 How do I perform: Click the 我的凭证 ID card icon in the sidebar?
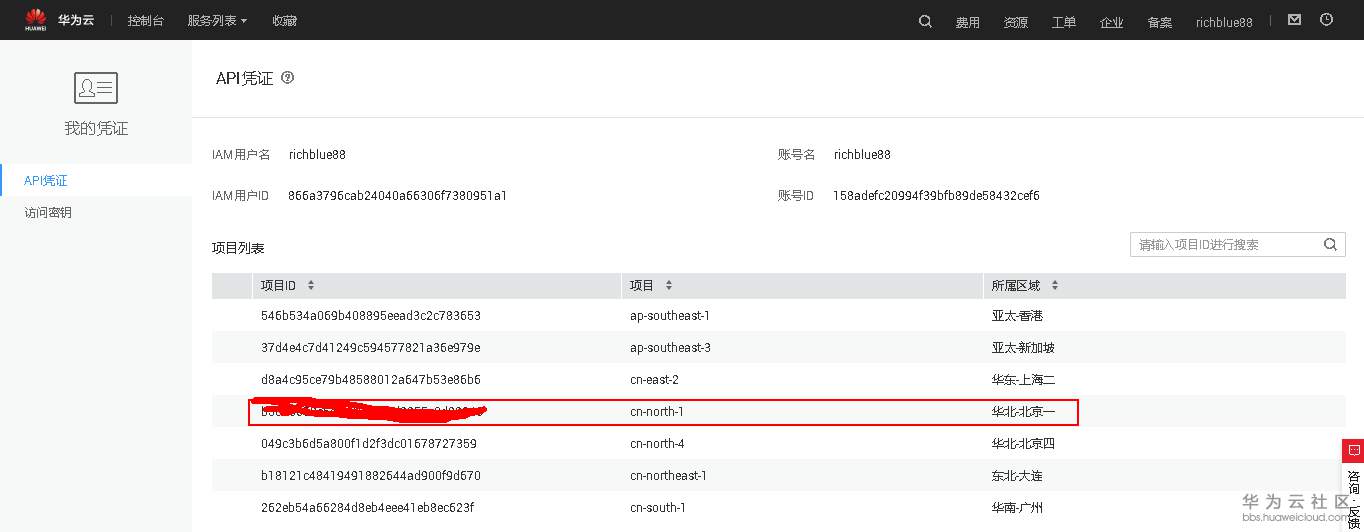(96, 88)
